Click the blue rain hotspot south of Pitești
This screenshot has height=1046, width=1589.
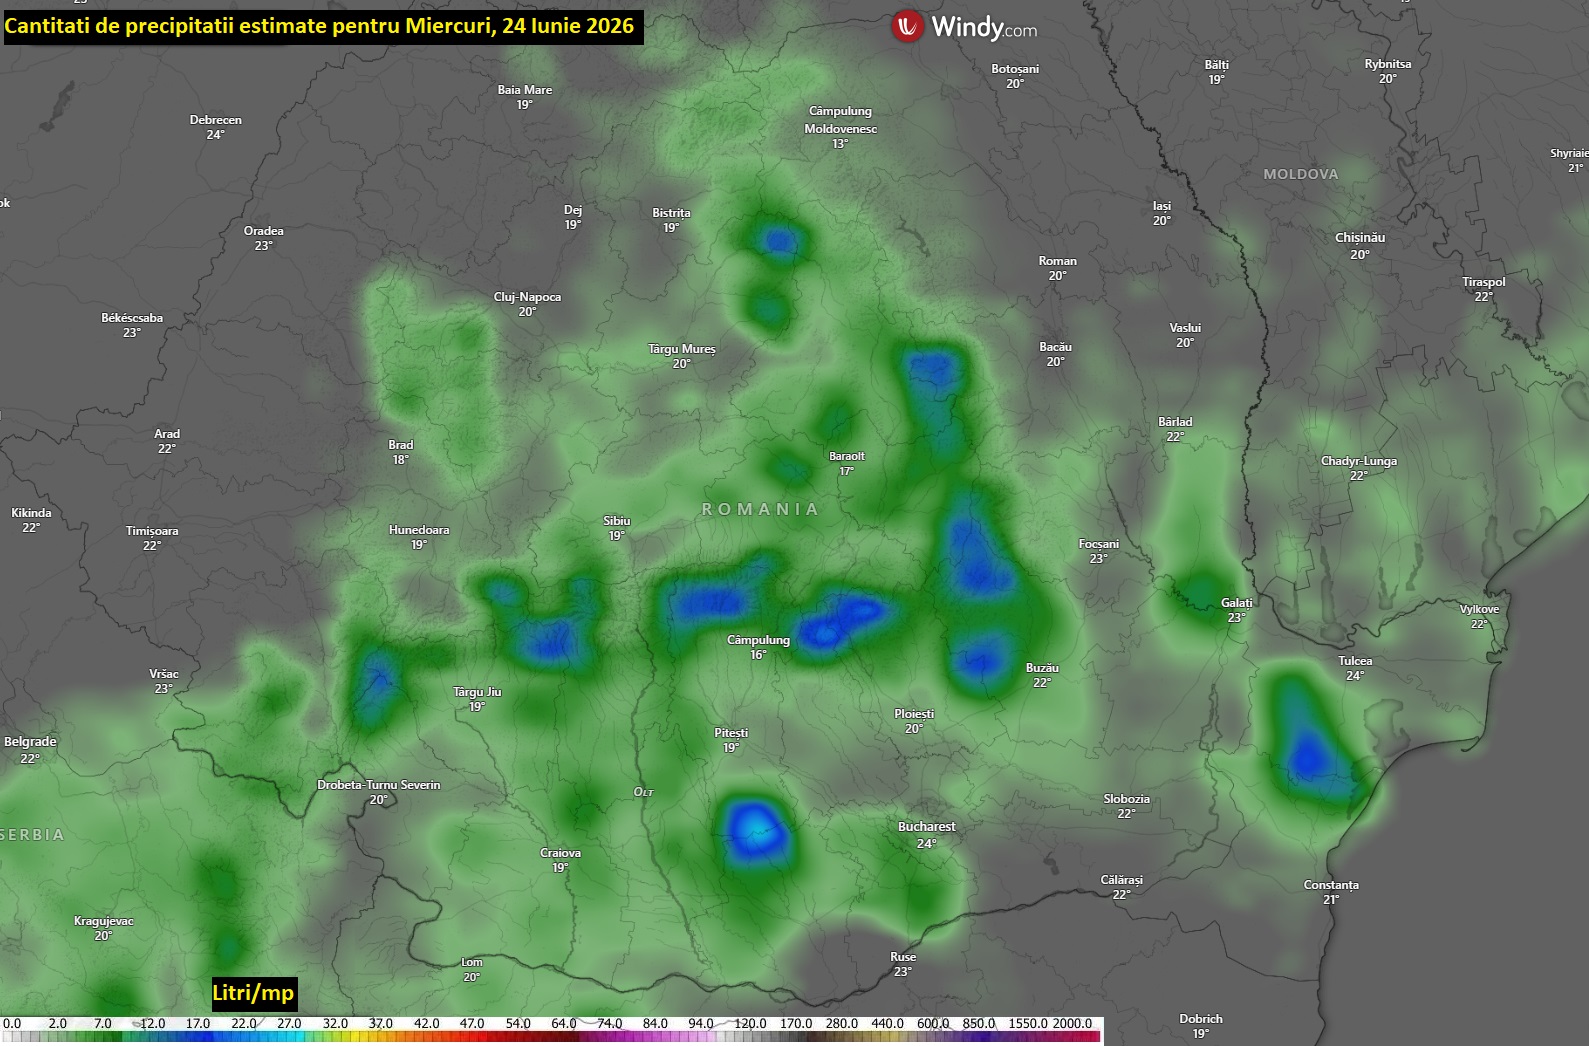point(753,830)
